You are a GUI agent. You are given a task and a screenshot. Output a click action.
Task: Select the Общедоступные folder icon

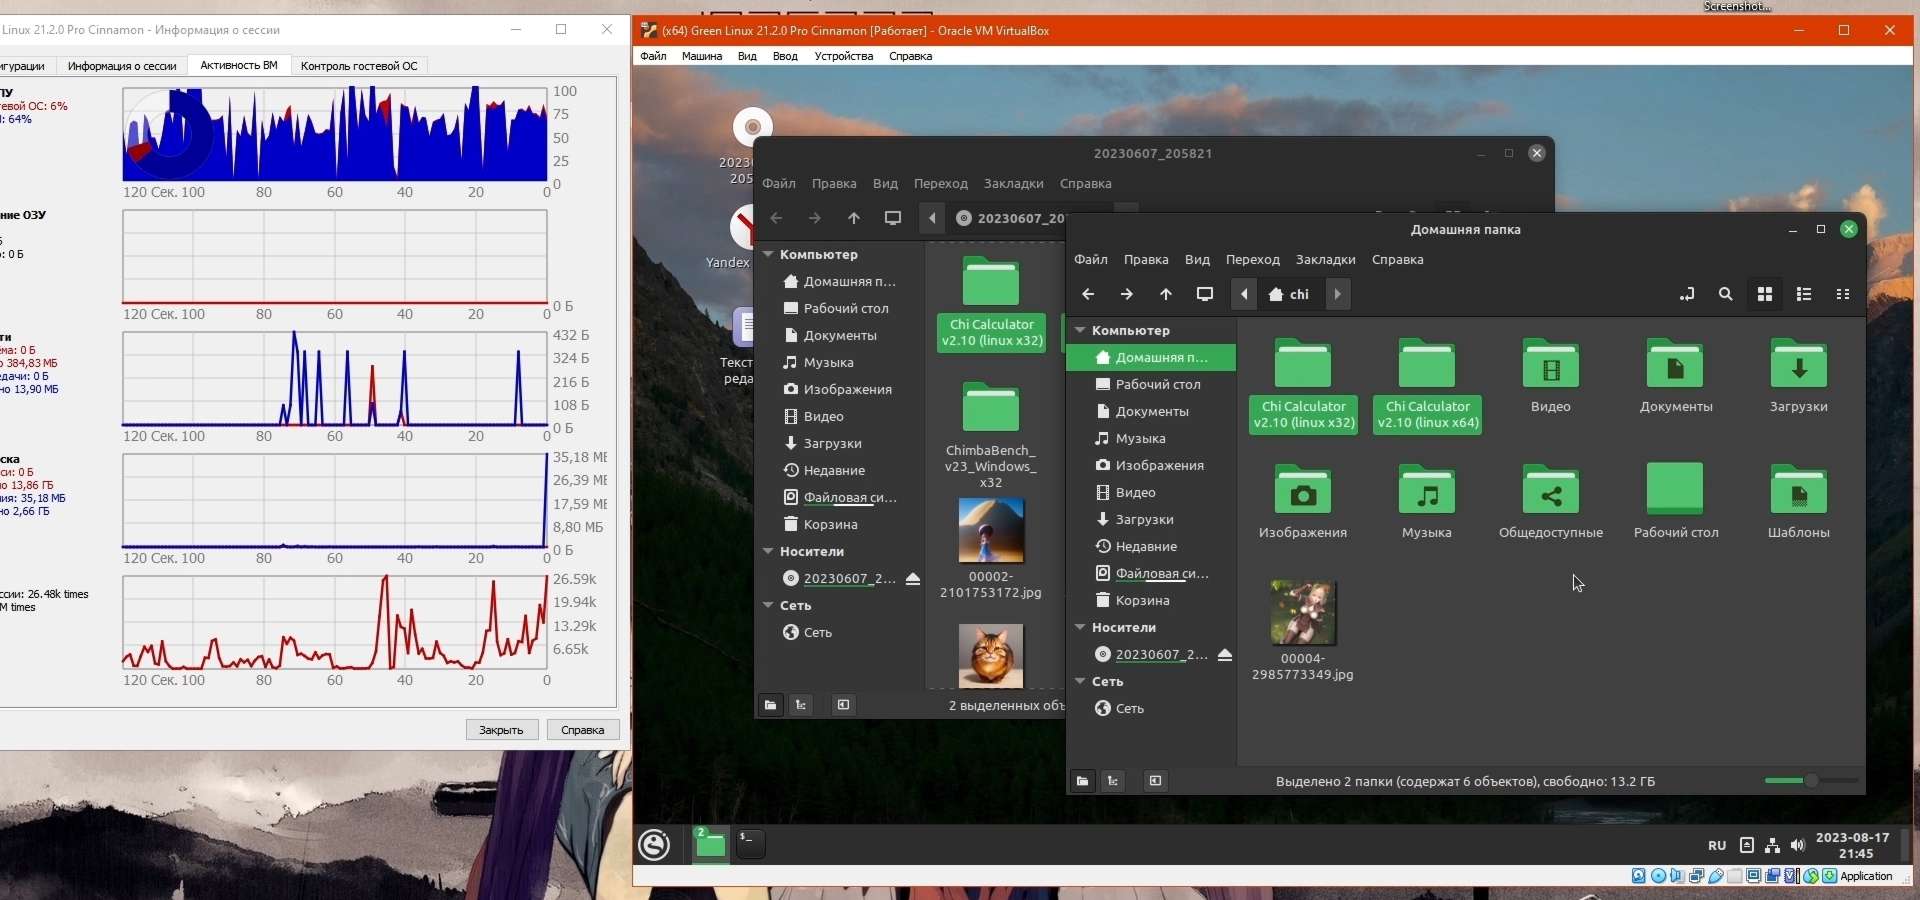[1551, 489]
